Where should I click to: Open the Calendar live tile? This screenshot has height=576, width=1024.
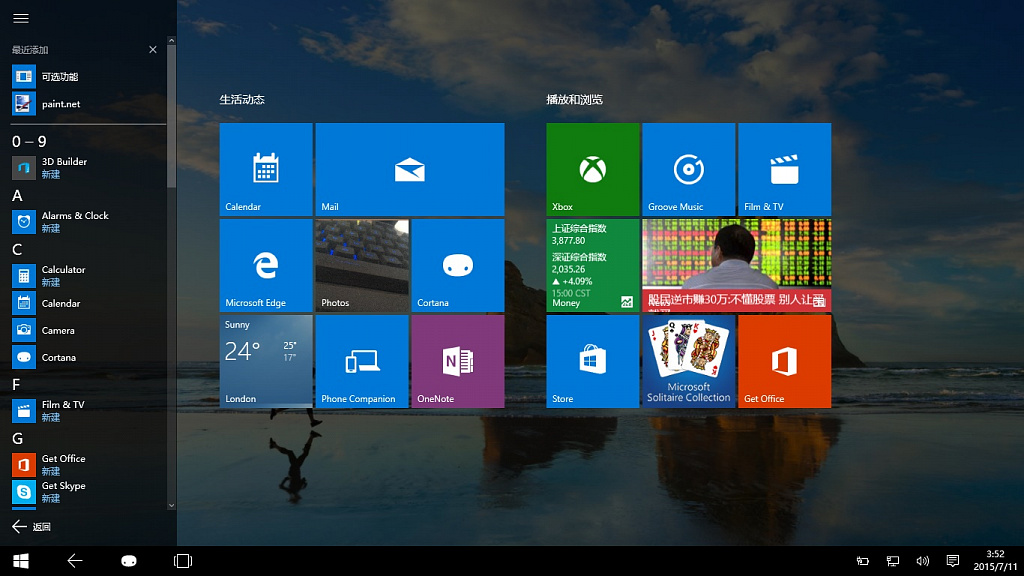point(266,169)
